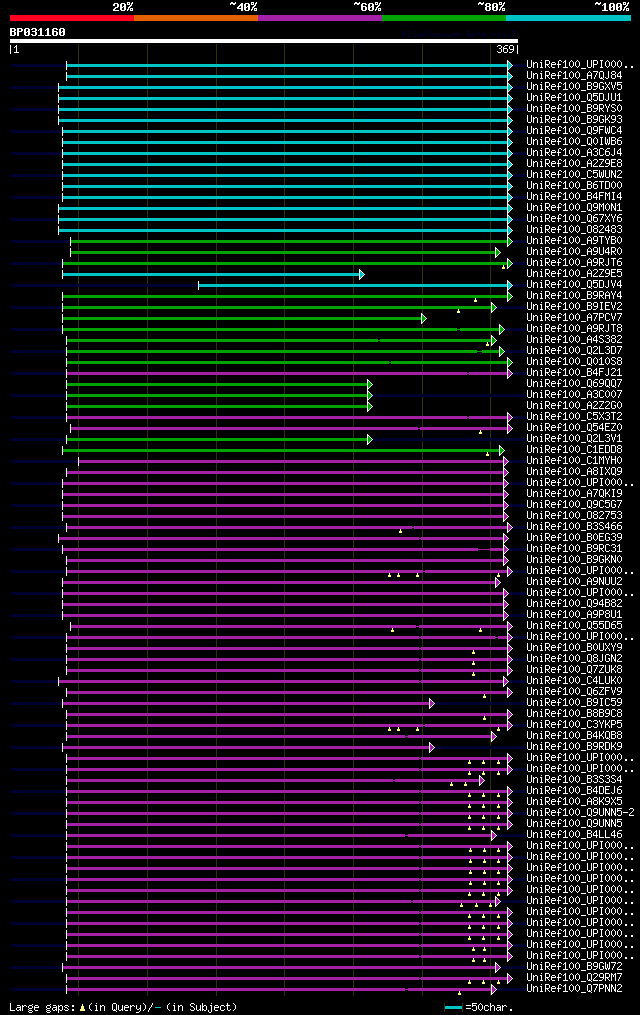This screenshot has height=1015, width=640.
Task: Click the purple C1MYH0 alignment bar
Action: click(293, 462)
